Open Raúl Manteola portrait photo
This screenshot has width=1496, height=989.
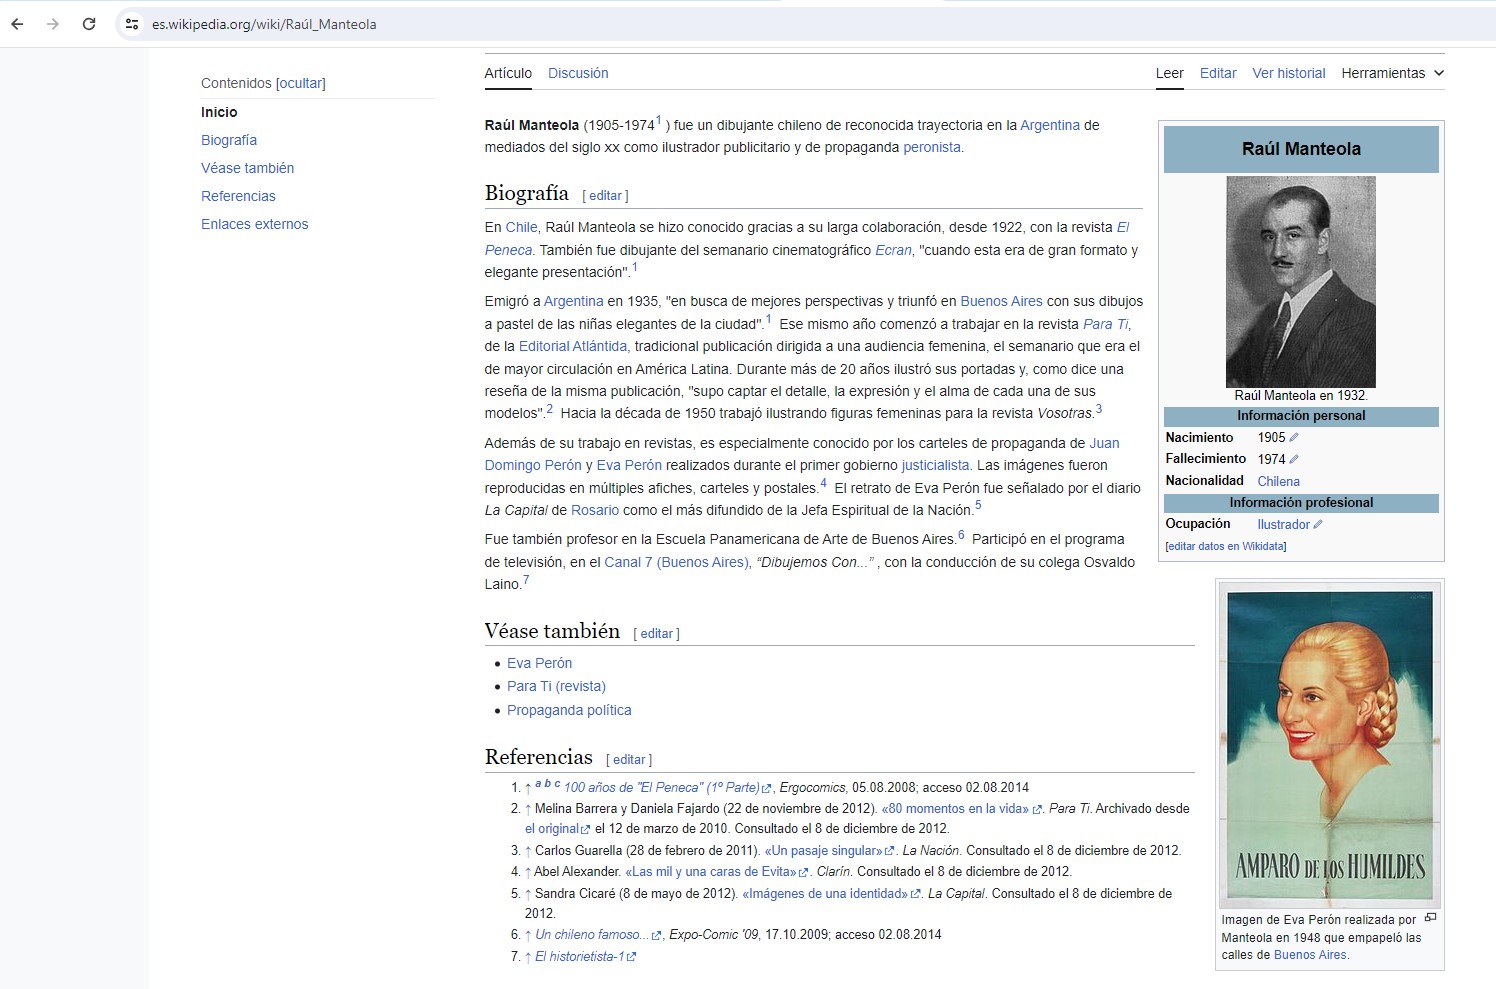point(1301,282)
